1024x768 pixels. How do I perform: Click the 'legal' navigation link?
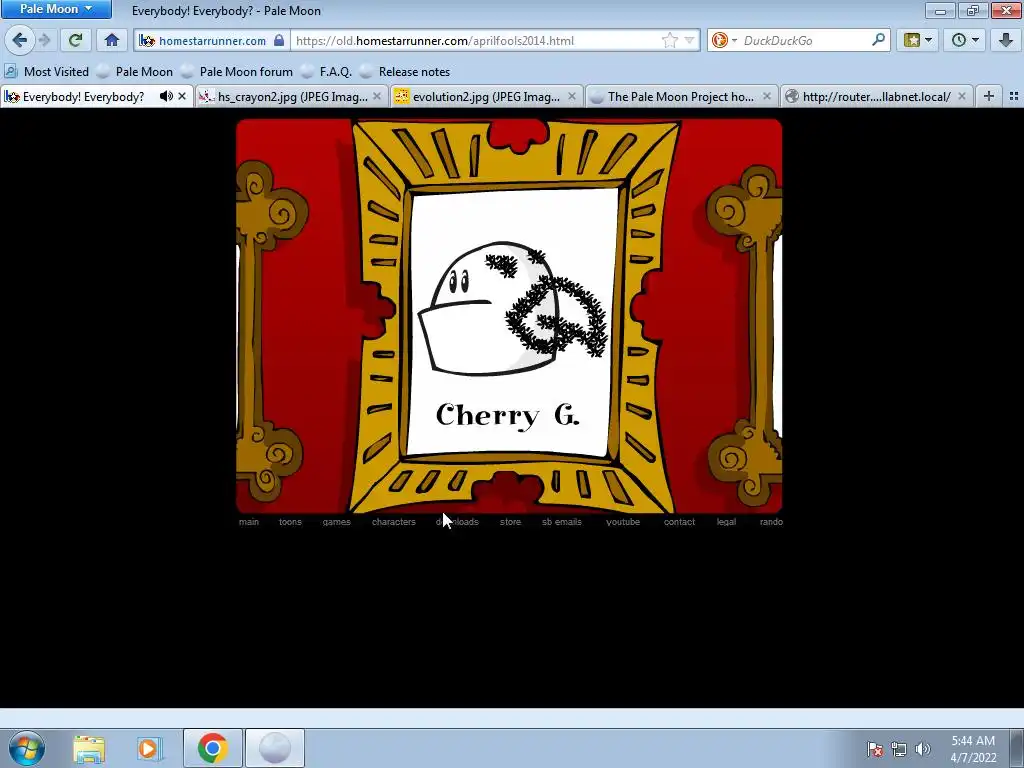[726, 522]
